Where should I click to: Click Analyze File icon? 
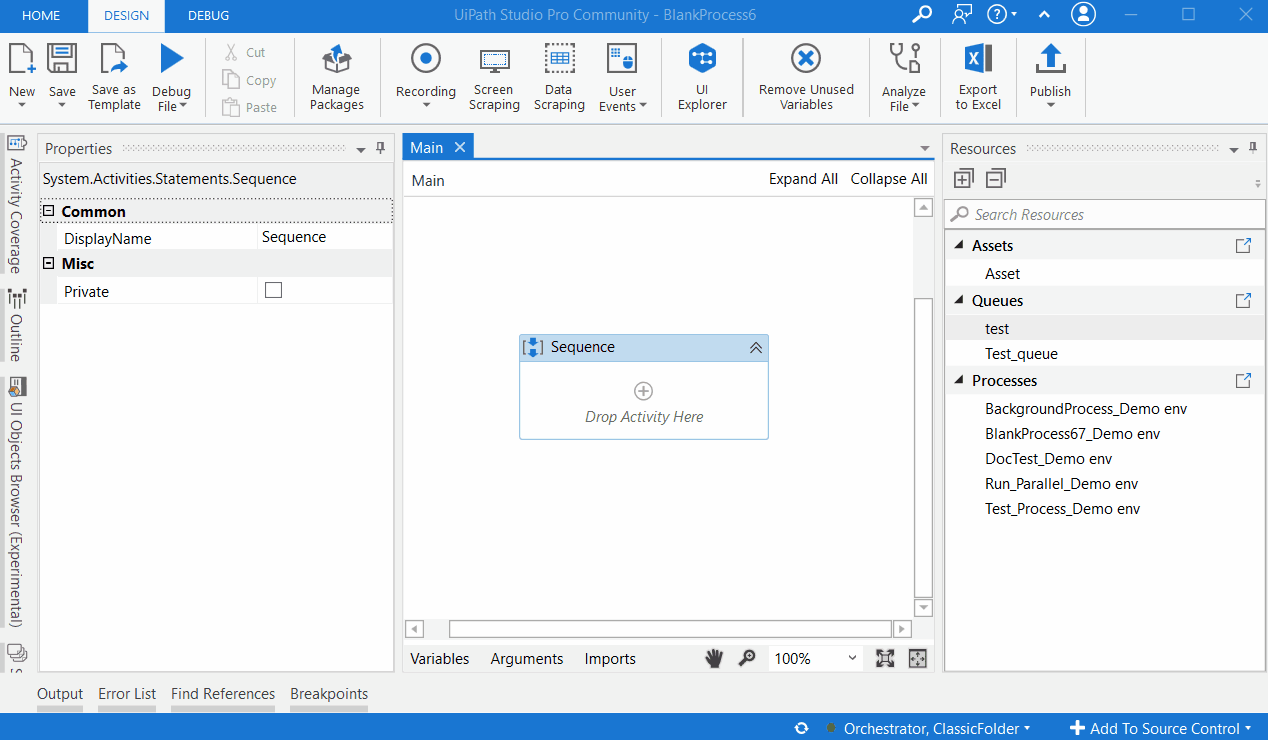point(904,58)
